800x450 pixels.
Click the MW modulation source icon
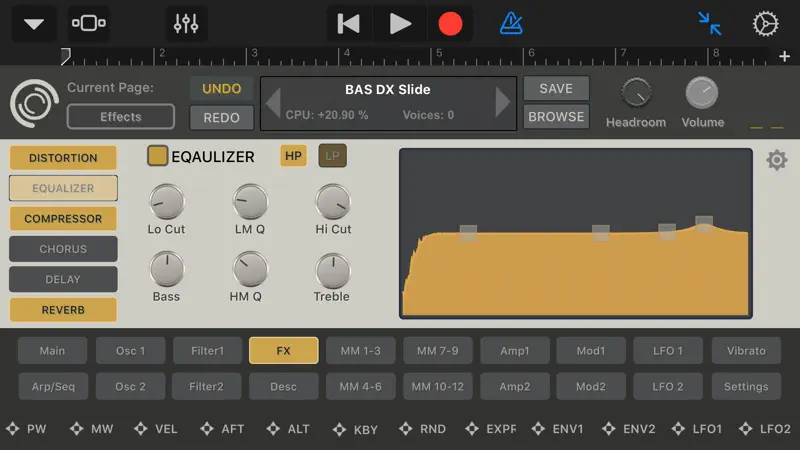[77, 429]
